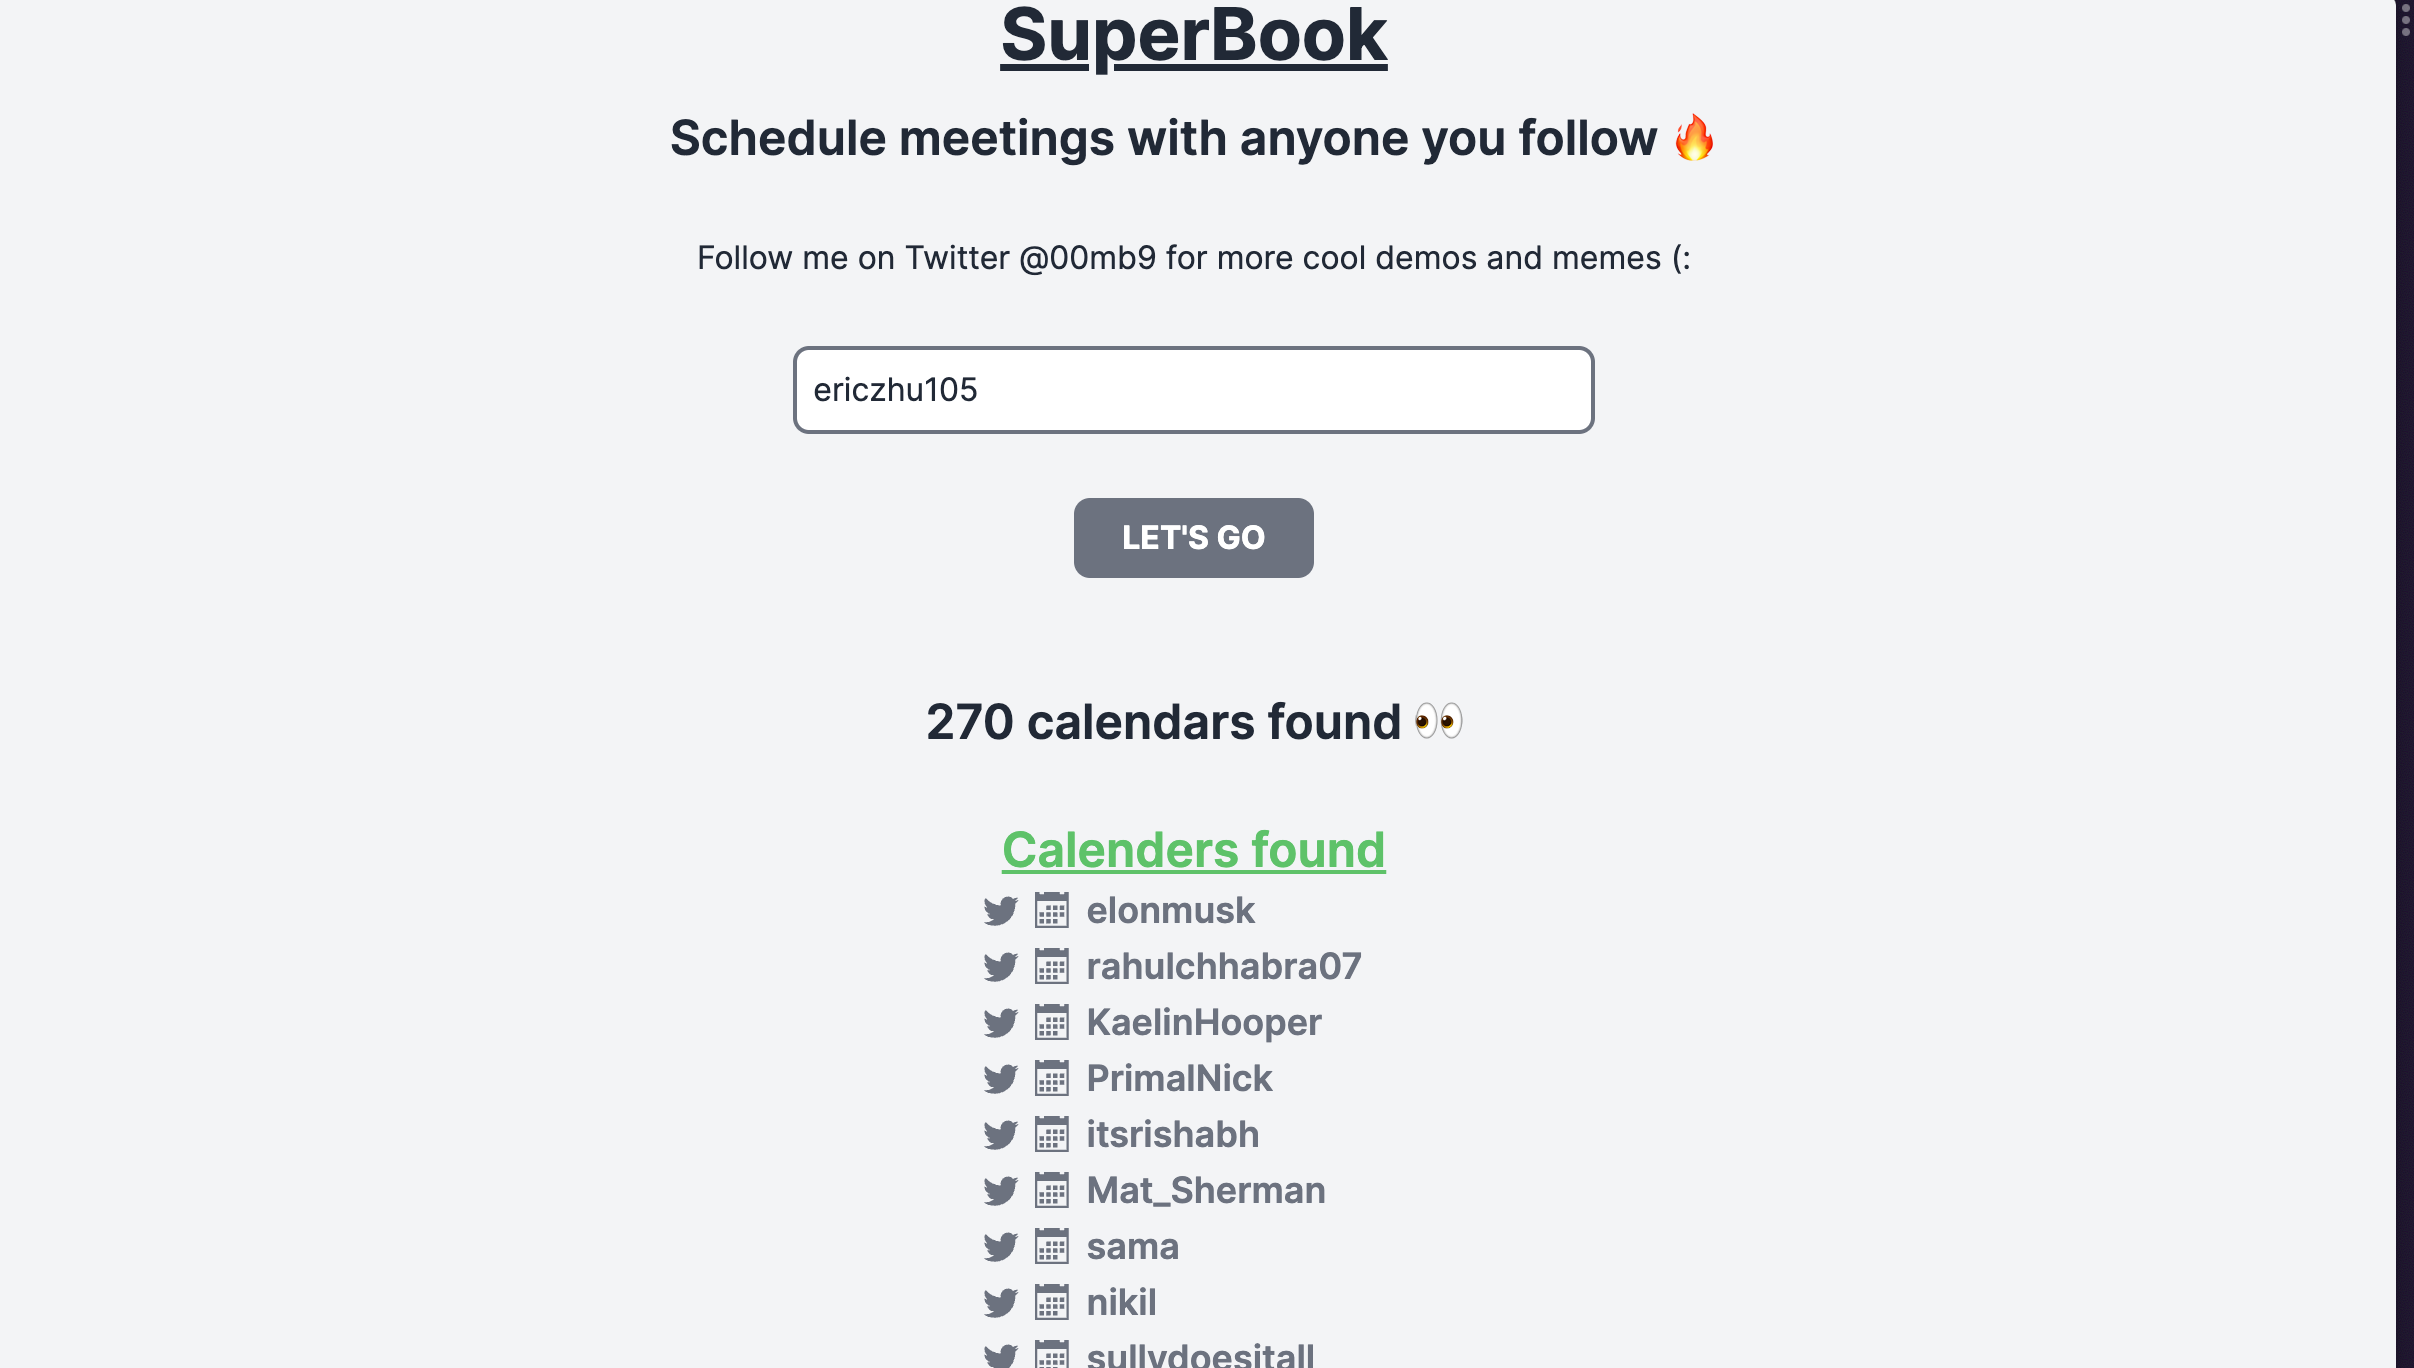Open the calendar icon beside rahulchhabra07
2414x1368 pixels.
point(1050,967)
